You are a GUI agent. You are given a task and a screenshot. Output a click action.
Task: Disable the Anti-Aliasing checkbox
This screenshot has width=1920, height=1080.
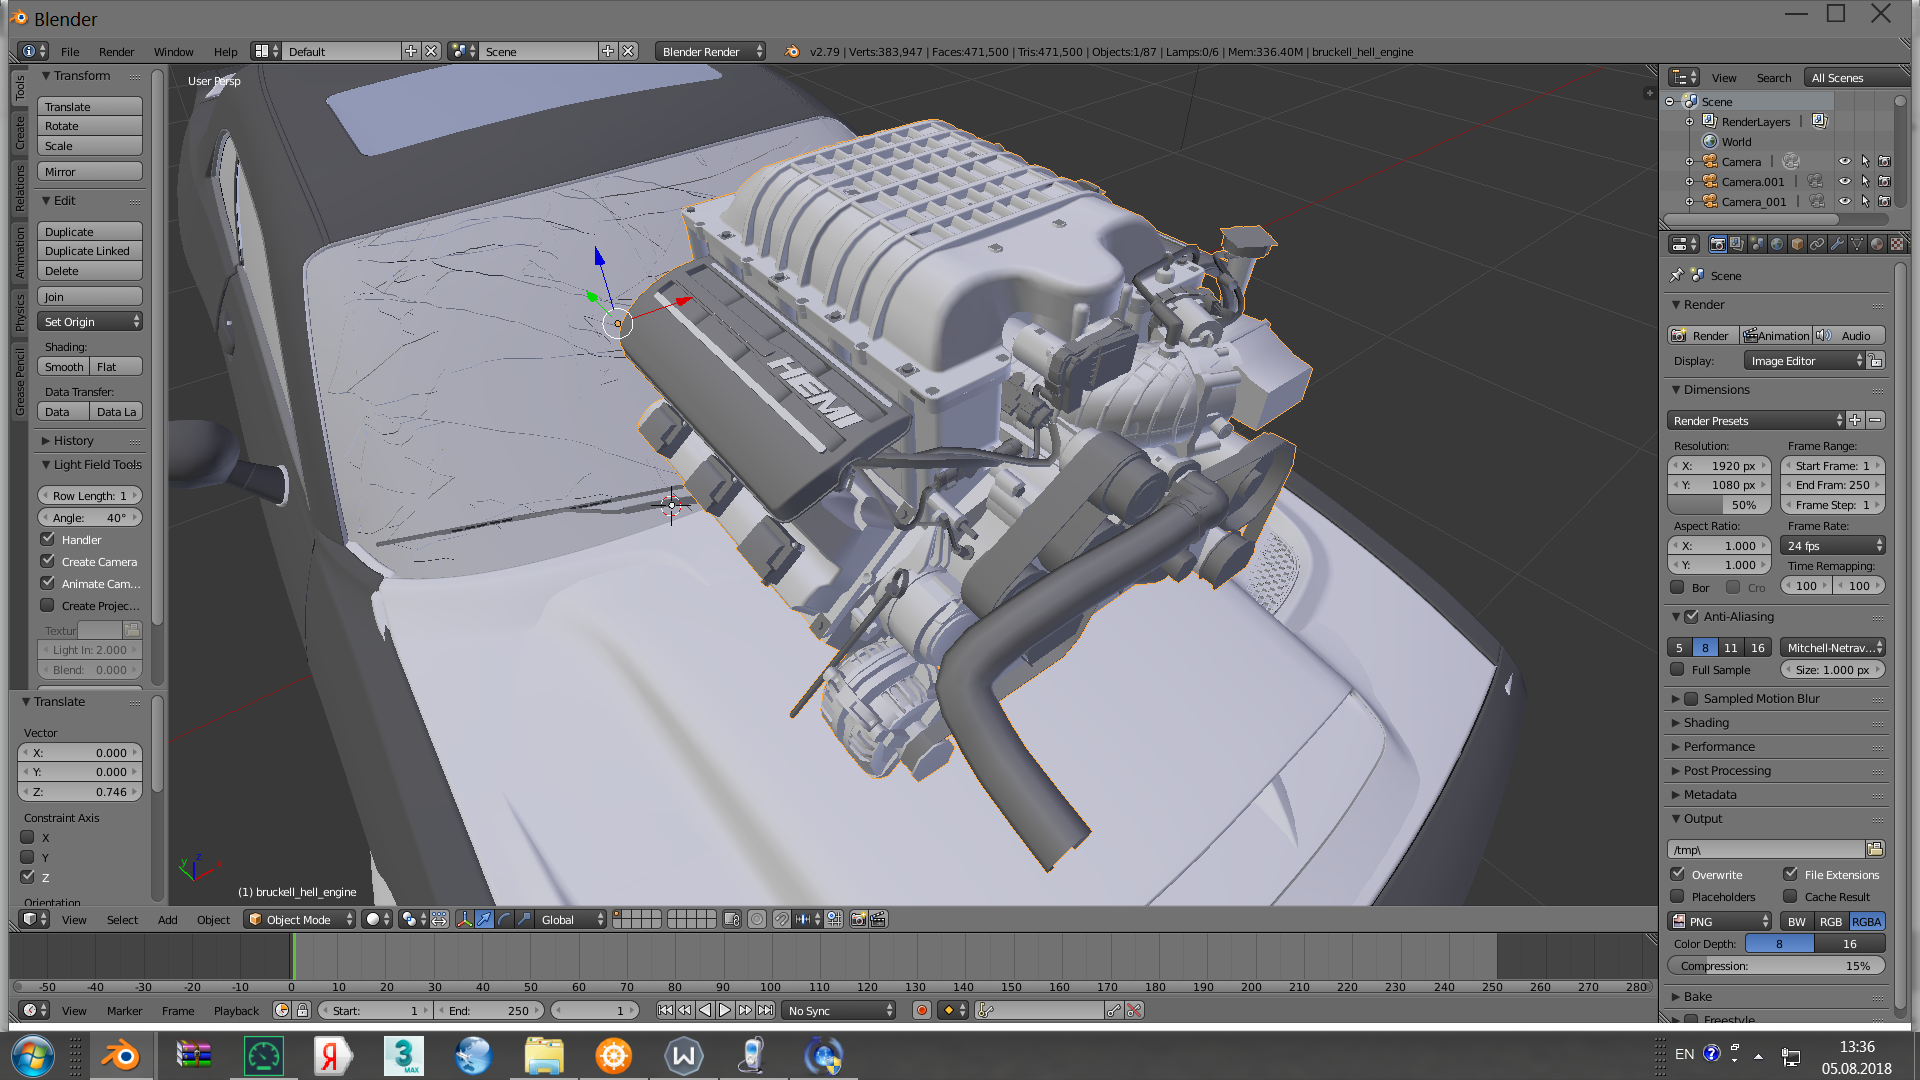1691,616
